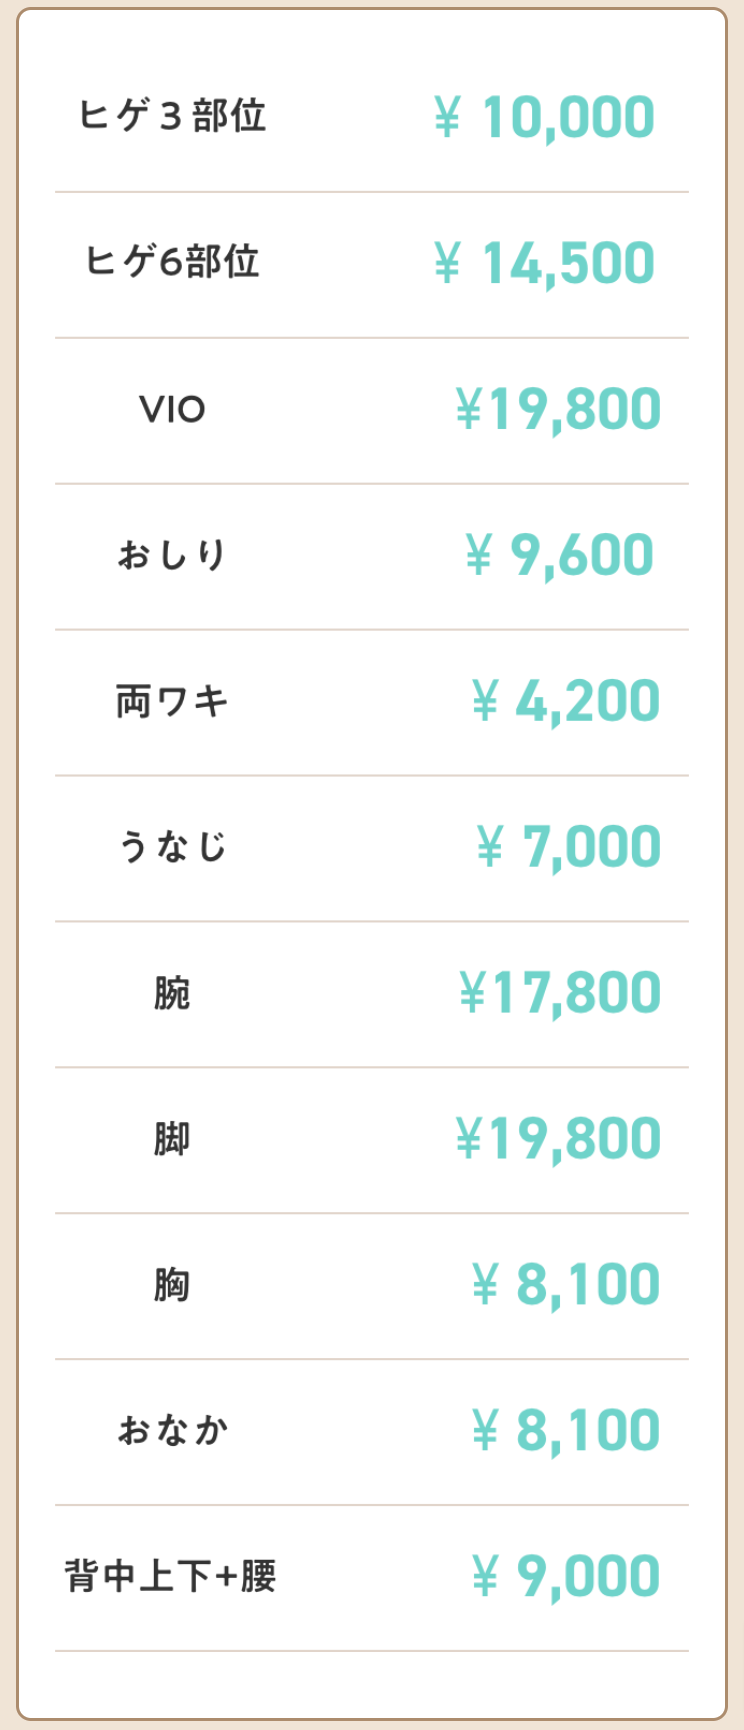744x1730 pixels.
Task: Click the 腕 label
Action: pyautogui.click(x=172, y=993)
